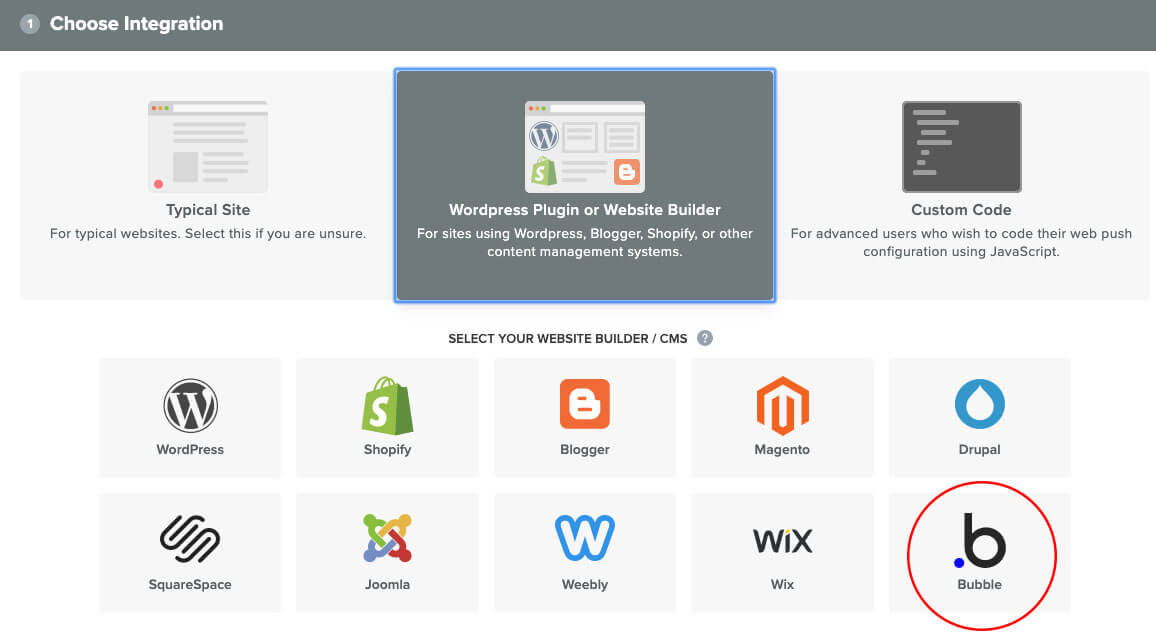Click 'For advanced users' description text
The image size is (1156, 635).
click(961, 243)
